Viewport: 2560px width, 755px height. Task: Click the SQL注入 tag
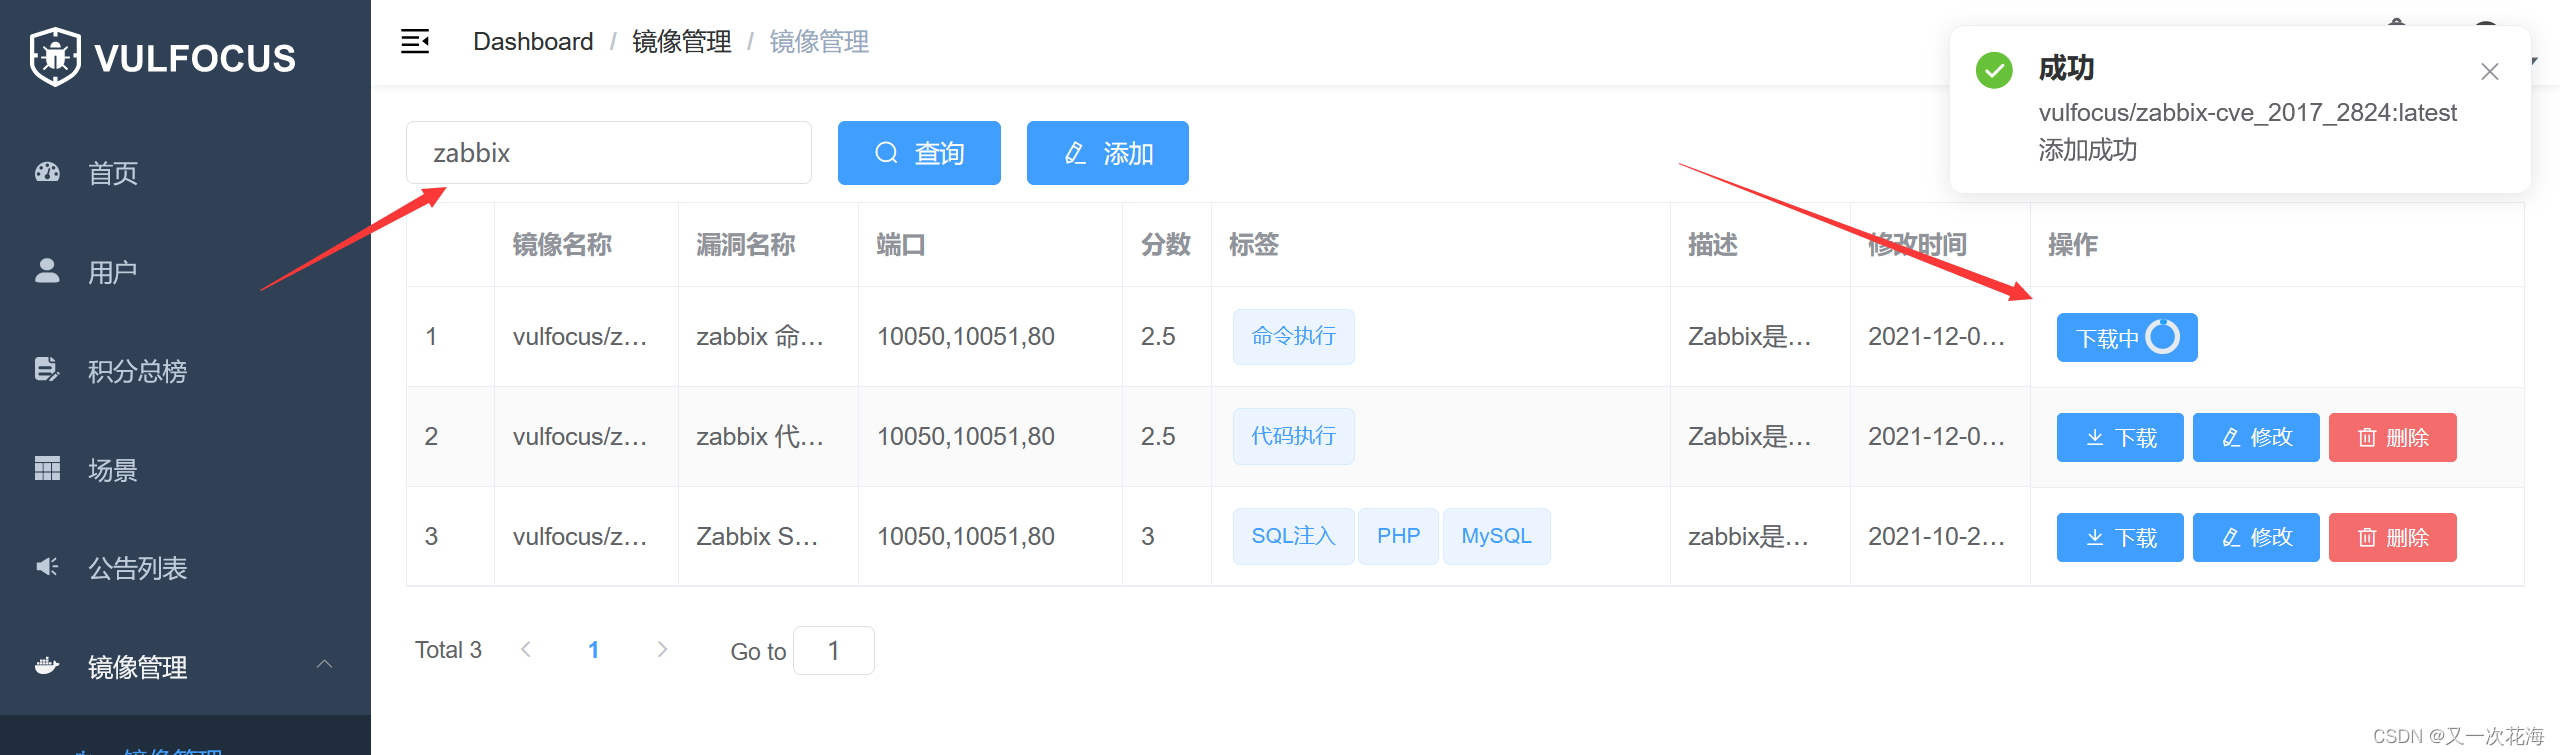1293,537
